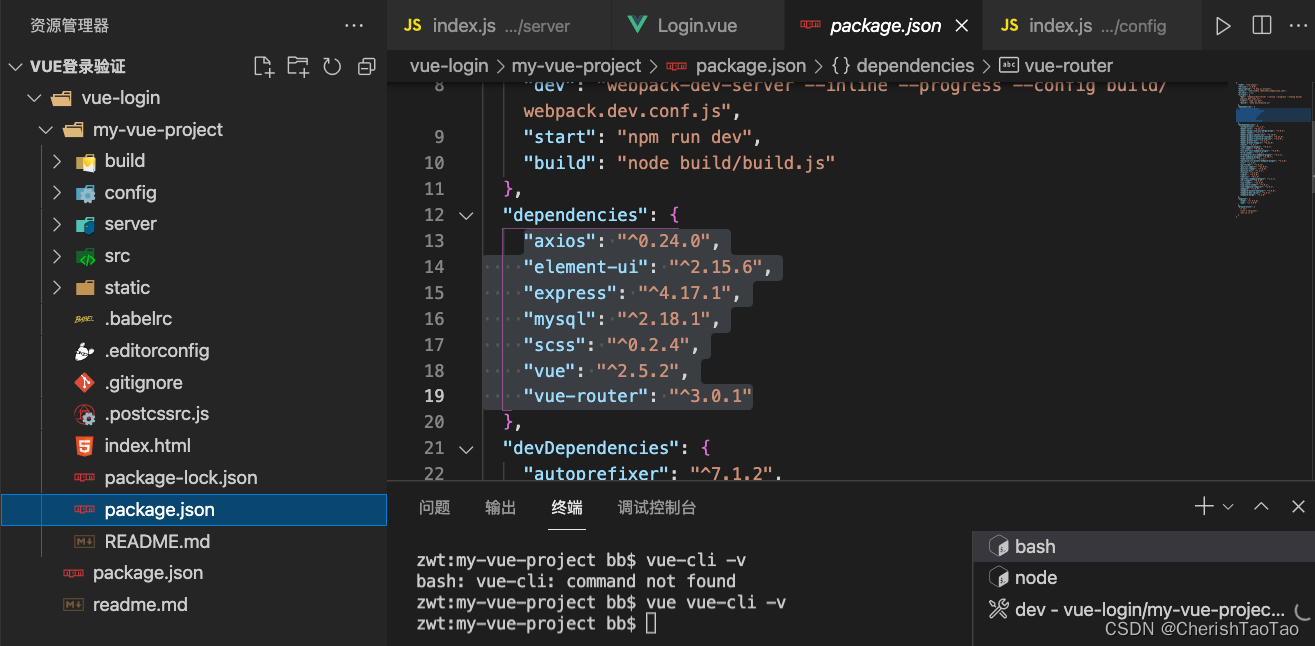Split the editor to the right
This screenshot has width=1315, height=646.
[1262, 26]
